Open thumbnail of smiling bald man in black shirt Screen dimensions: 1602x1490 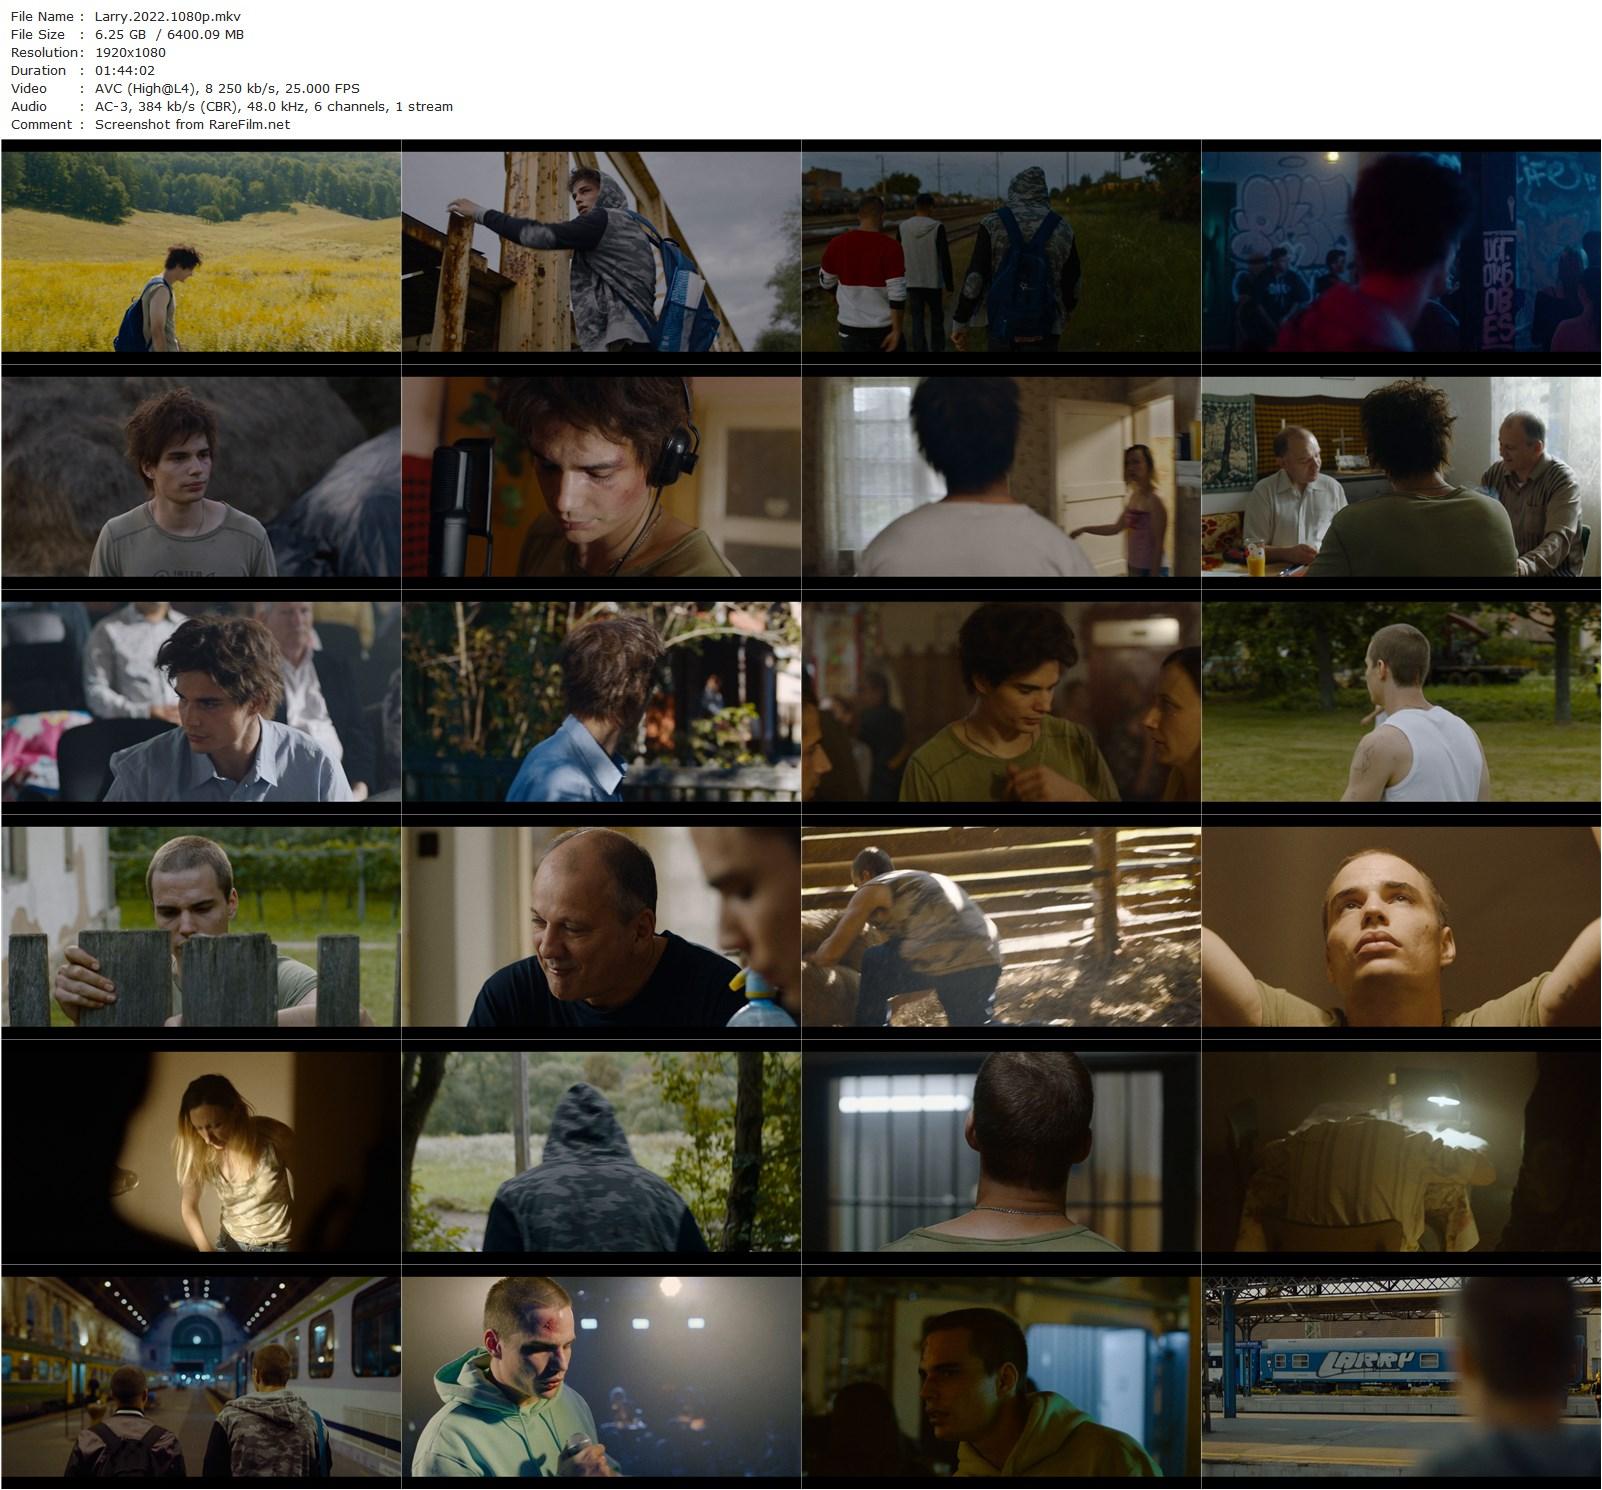pos(601,926)
